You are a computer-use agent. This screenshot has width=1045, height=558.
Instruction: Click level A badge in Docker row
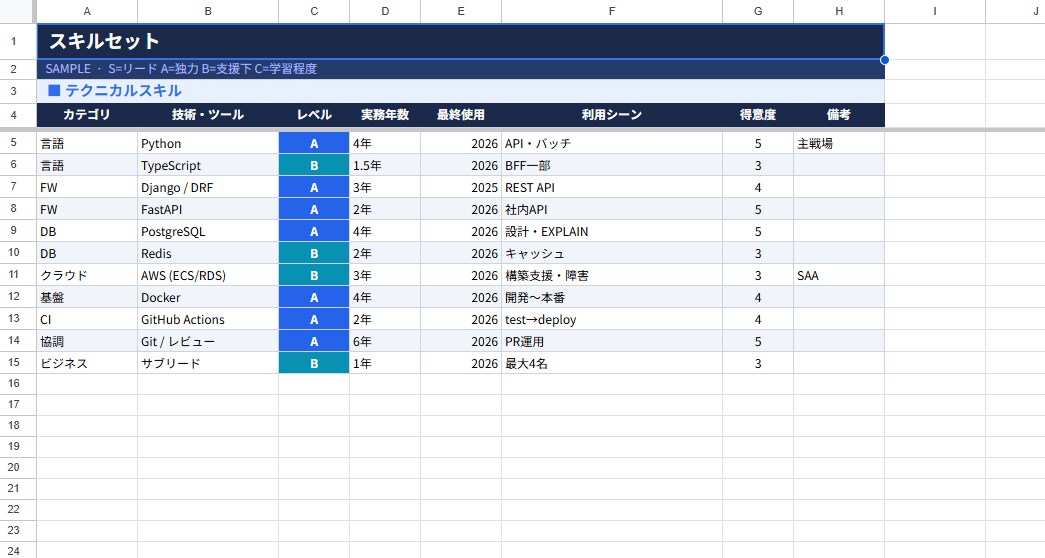click(314, 297)
